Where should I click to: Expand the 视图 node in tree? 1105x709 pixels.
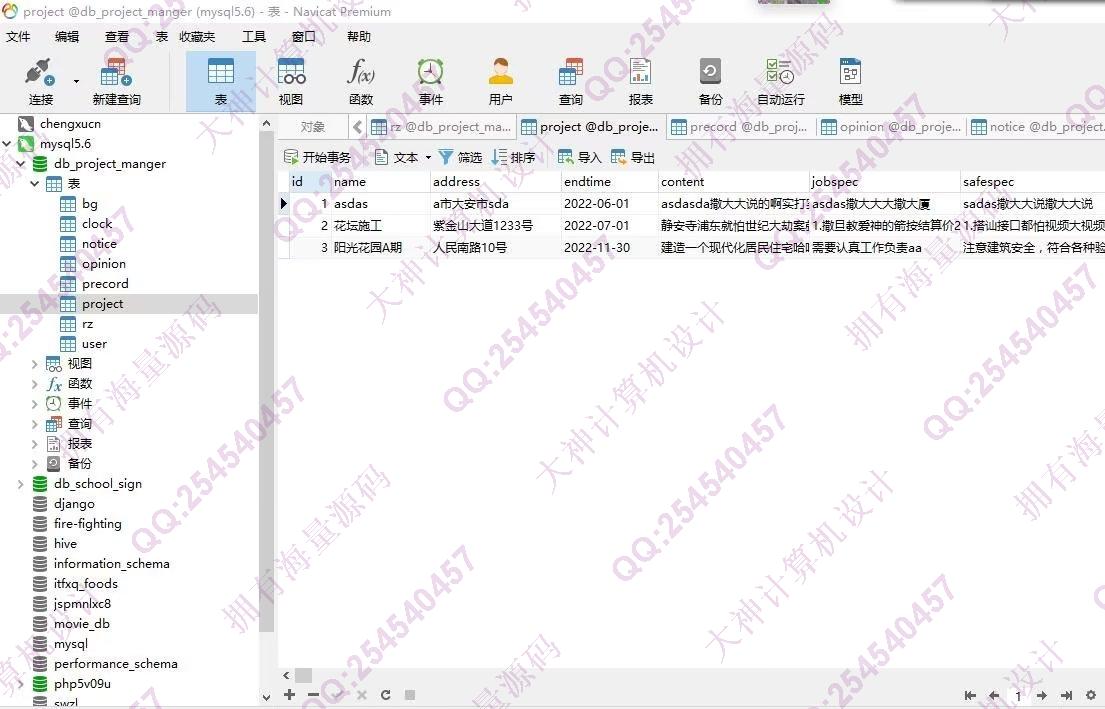tap(35, 364)
